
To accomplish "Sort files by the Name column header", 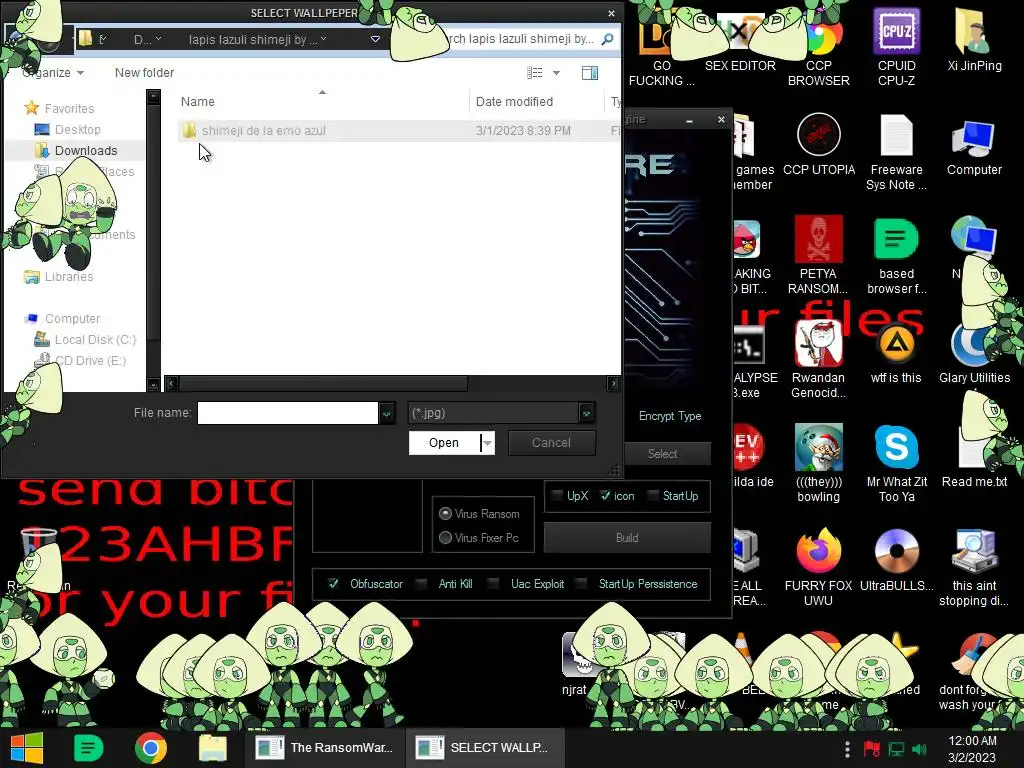I will pyautogui.click(x=198, y=101).
